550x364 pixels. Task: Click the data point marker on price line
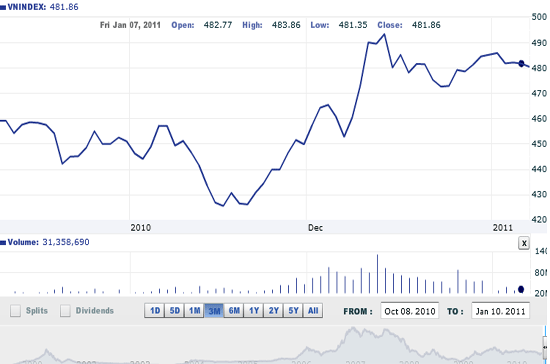pyautogui.click(x=521, y=63)
